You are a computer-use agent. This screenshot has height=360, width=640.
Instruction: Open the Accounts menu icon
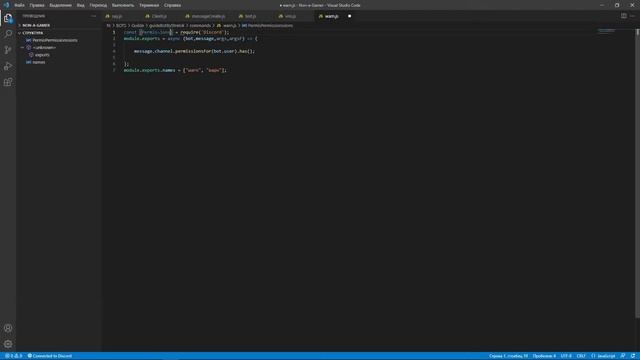tap(8, 328)
